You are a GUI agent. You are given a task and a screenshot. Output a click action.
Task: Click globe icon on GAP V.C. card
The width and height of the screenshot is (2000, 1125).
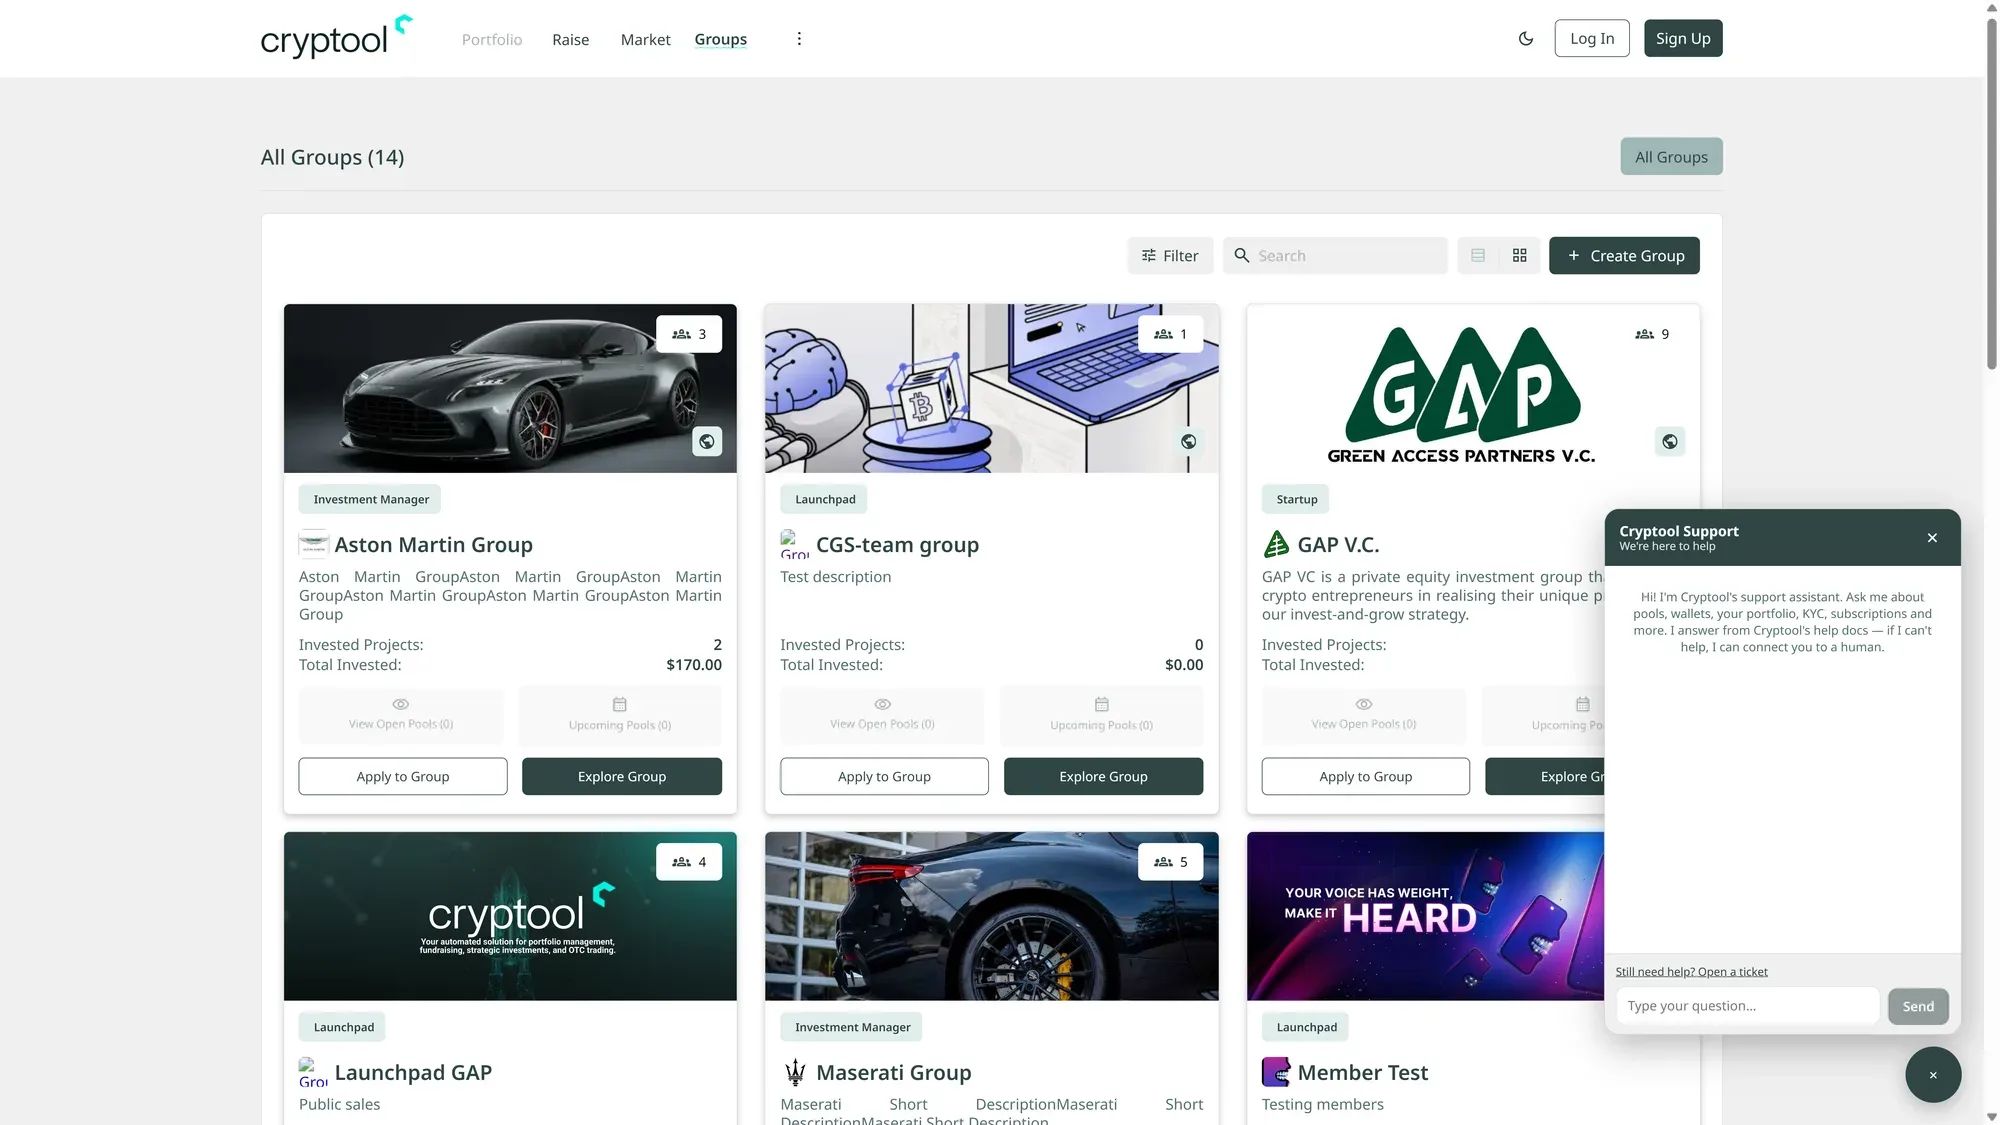(1670, 441)
